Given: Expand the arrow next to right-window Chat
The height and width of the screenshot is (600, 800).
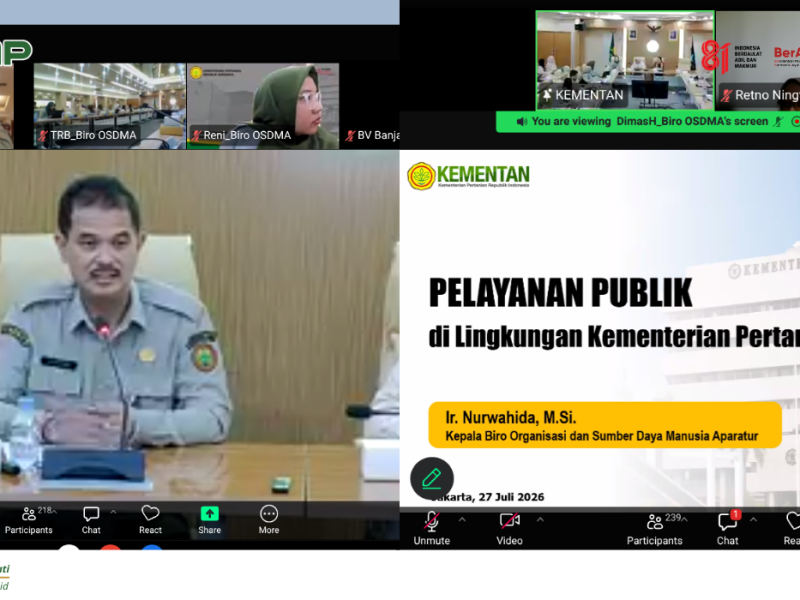Looking at the screenshot, I should (753, 519).
